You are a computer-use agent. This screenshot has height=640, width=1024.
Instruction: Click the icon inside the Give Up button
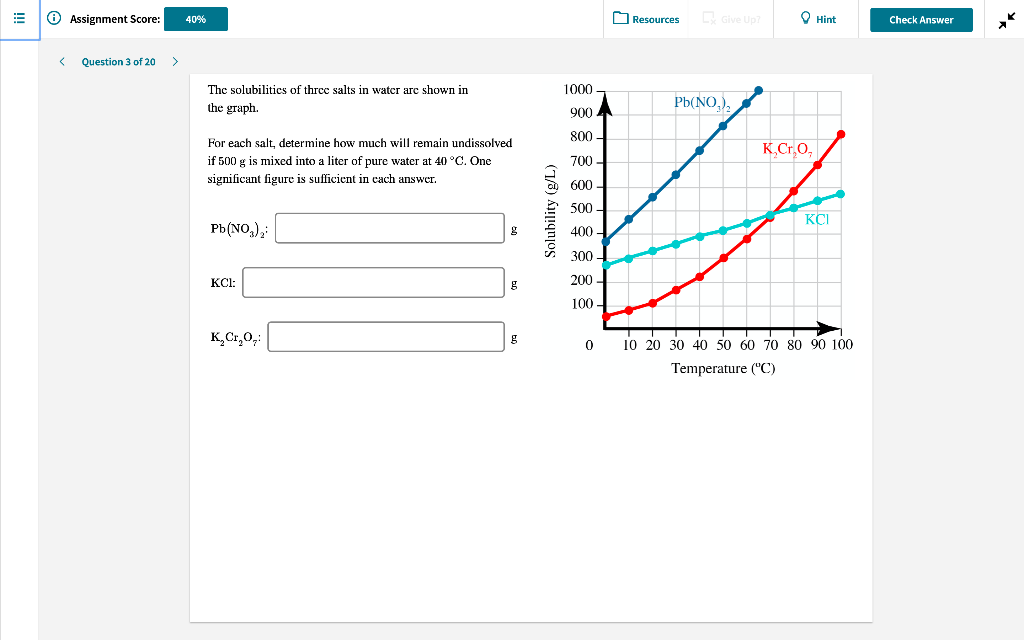click(707, 18)
